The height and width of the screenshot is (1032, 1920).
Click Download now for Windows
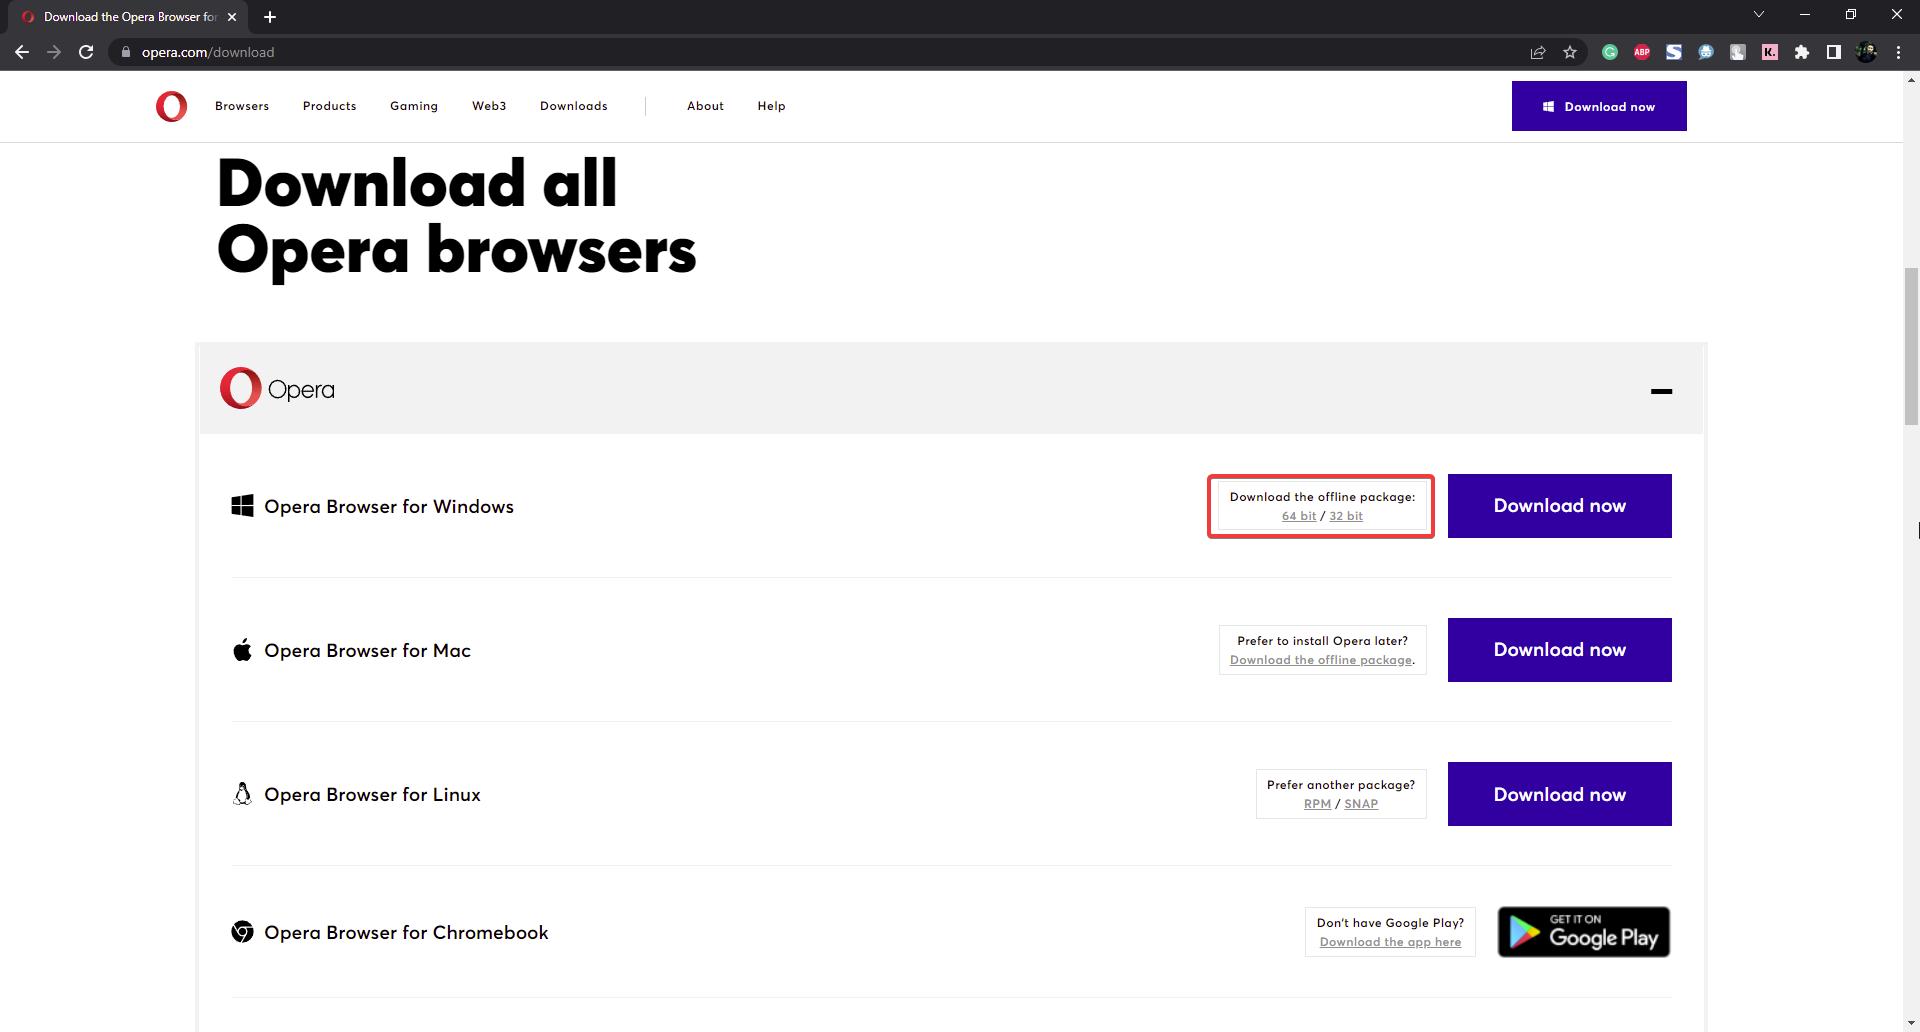tap(1560, 506)
